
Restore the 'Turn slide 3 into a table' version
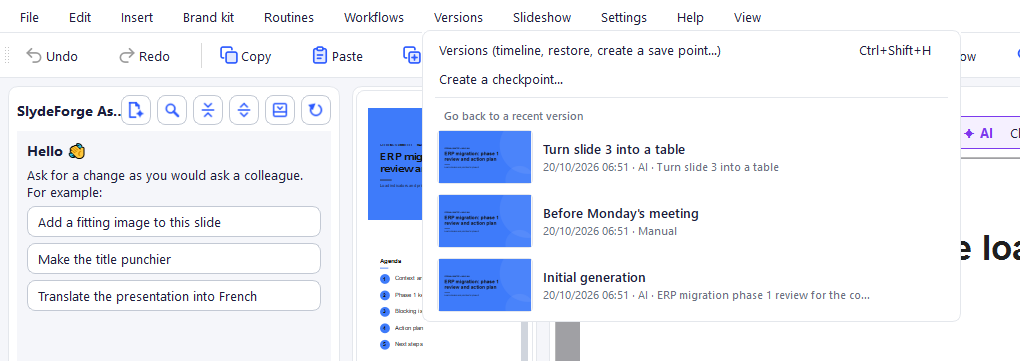coord(691,157)
